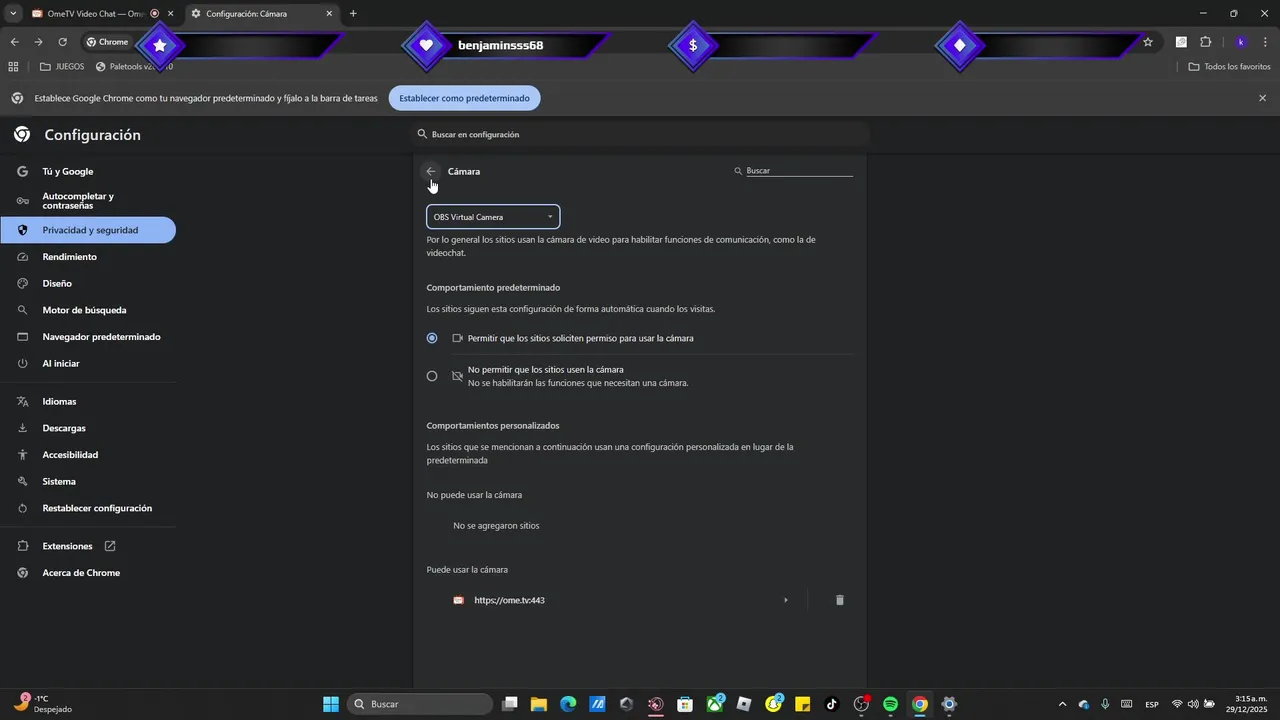Select the 'Configuración: Cámara' tab
The image size is (1280, 720).
click(x=263, y=14)
